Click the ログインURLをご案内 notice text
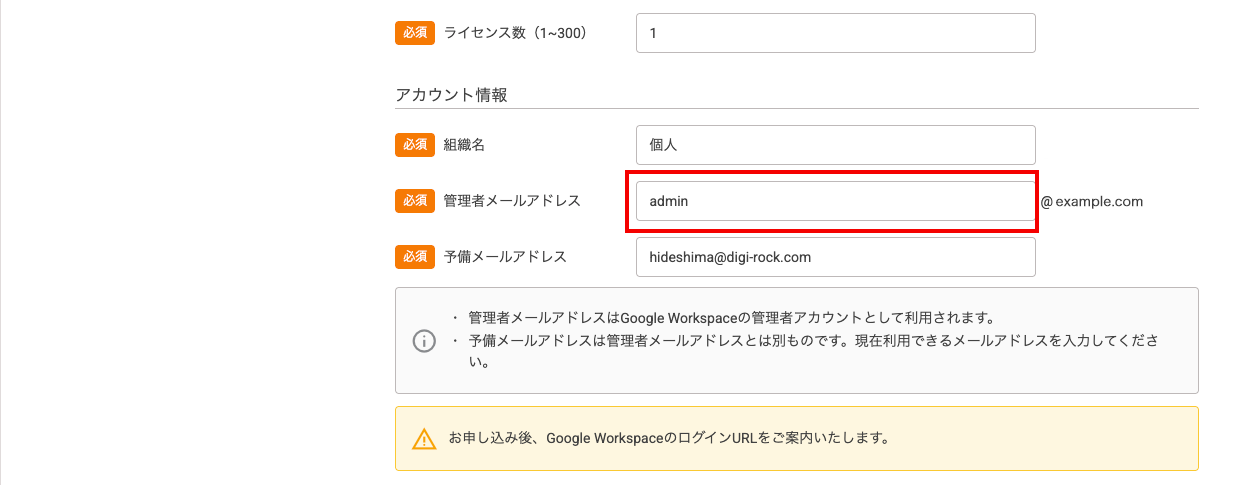 pos(669,438)
